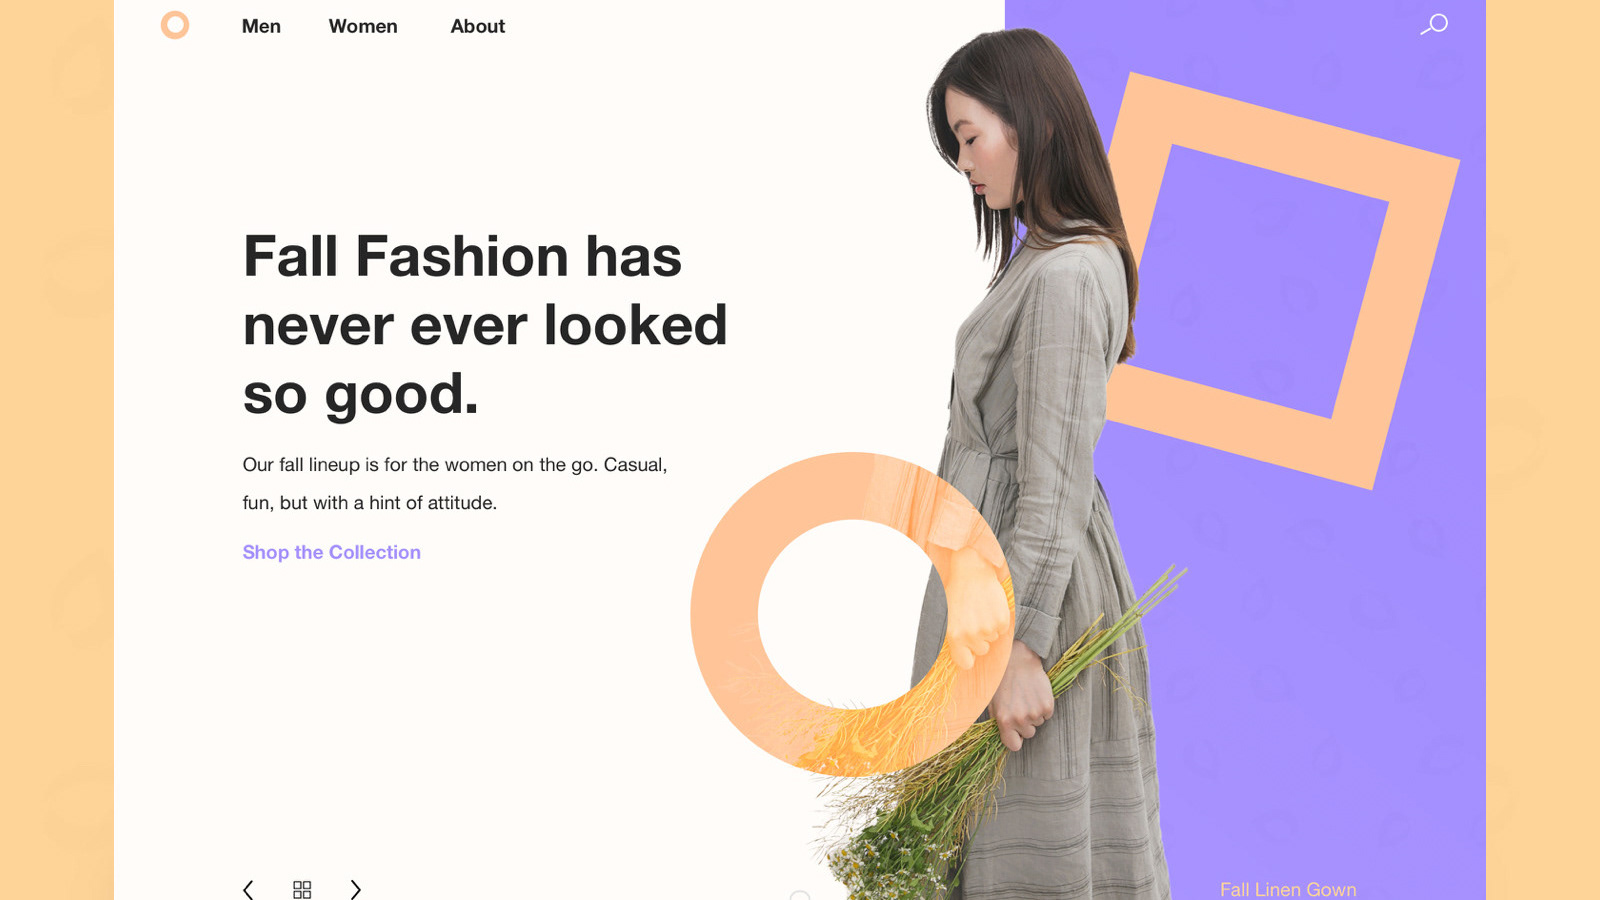Open the search magnifier icon
This screenshot has height=900, width=1600.
(x=1434, y=24)
